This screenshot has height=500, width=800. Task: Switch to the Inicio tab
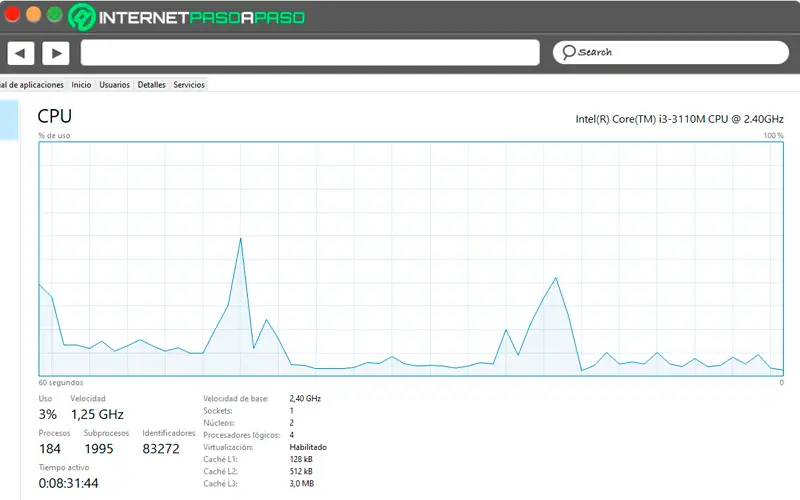click(x=81, y=85)
